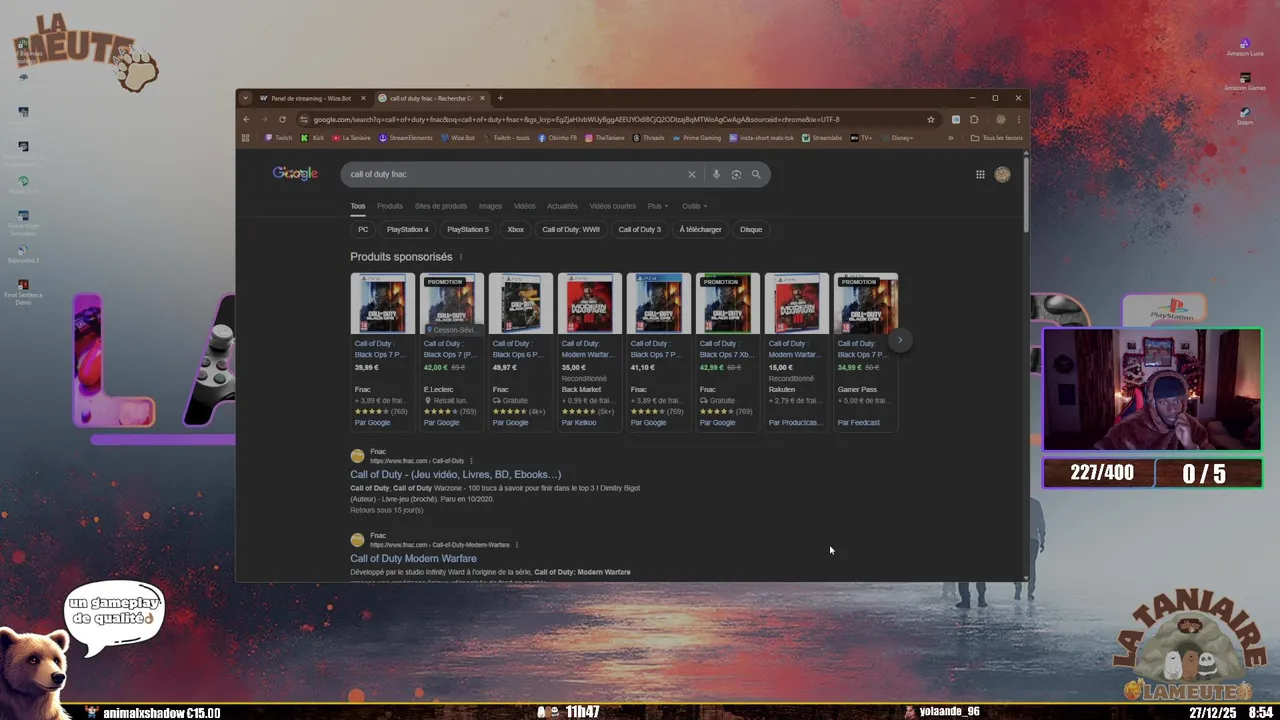Screen dimensions: 1280x720
Task: Reload the Google search page
Action: point(282,119)
